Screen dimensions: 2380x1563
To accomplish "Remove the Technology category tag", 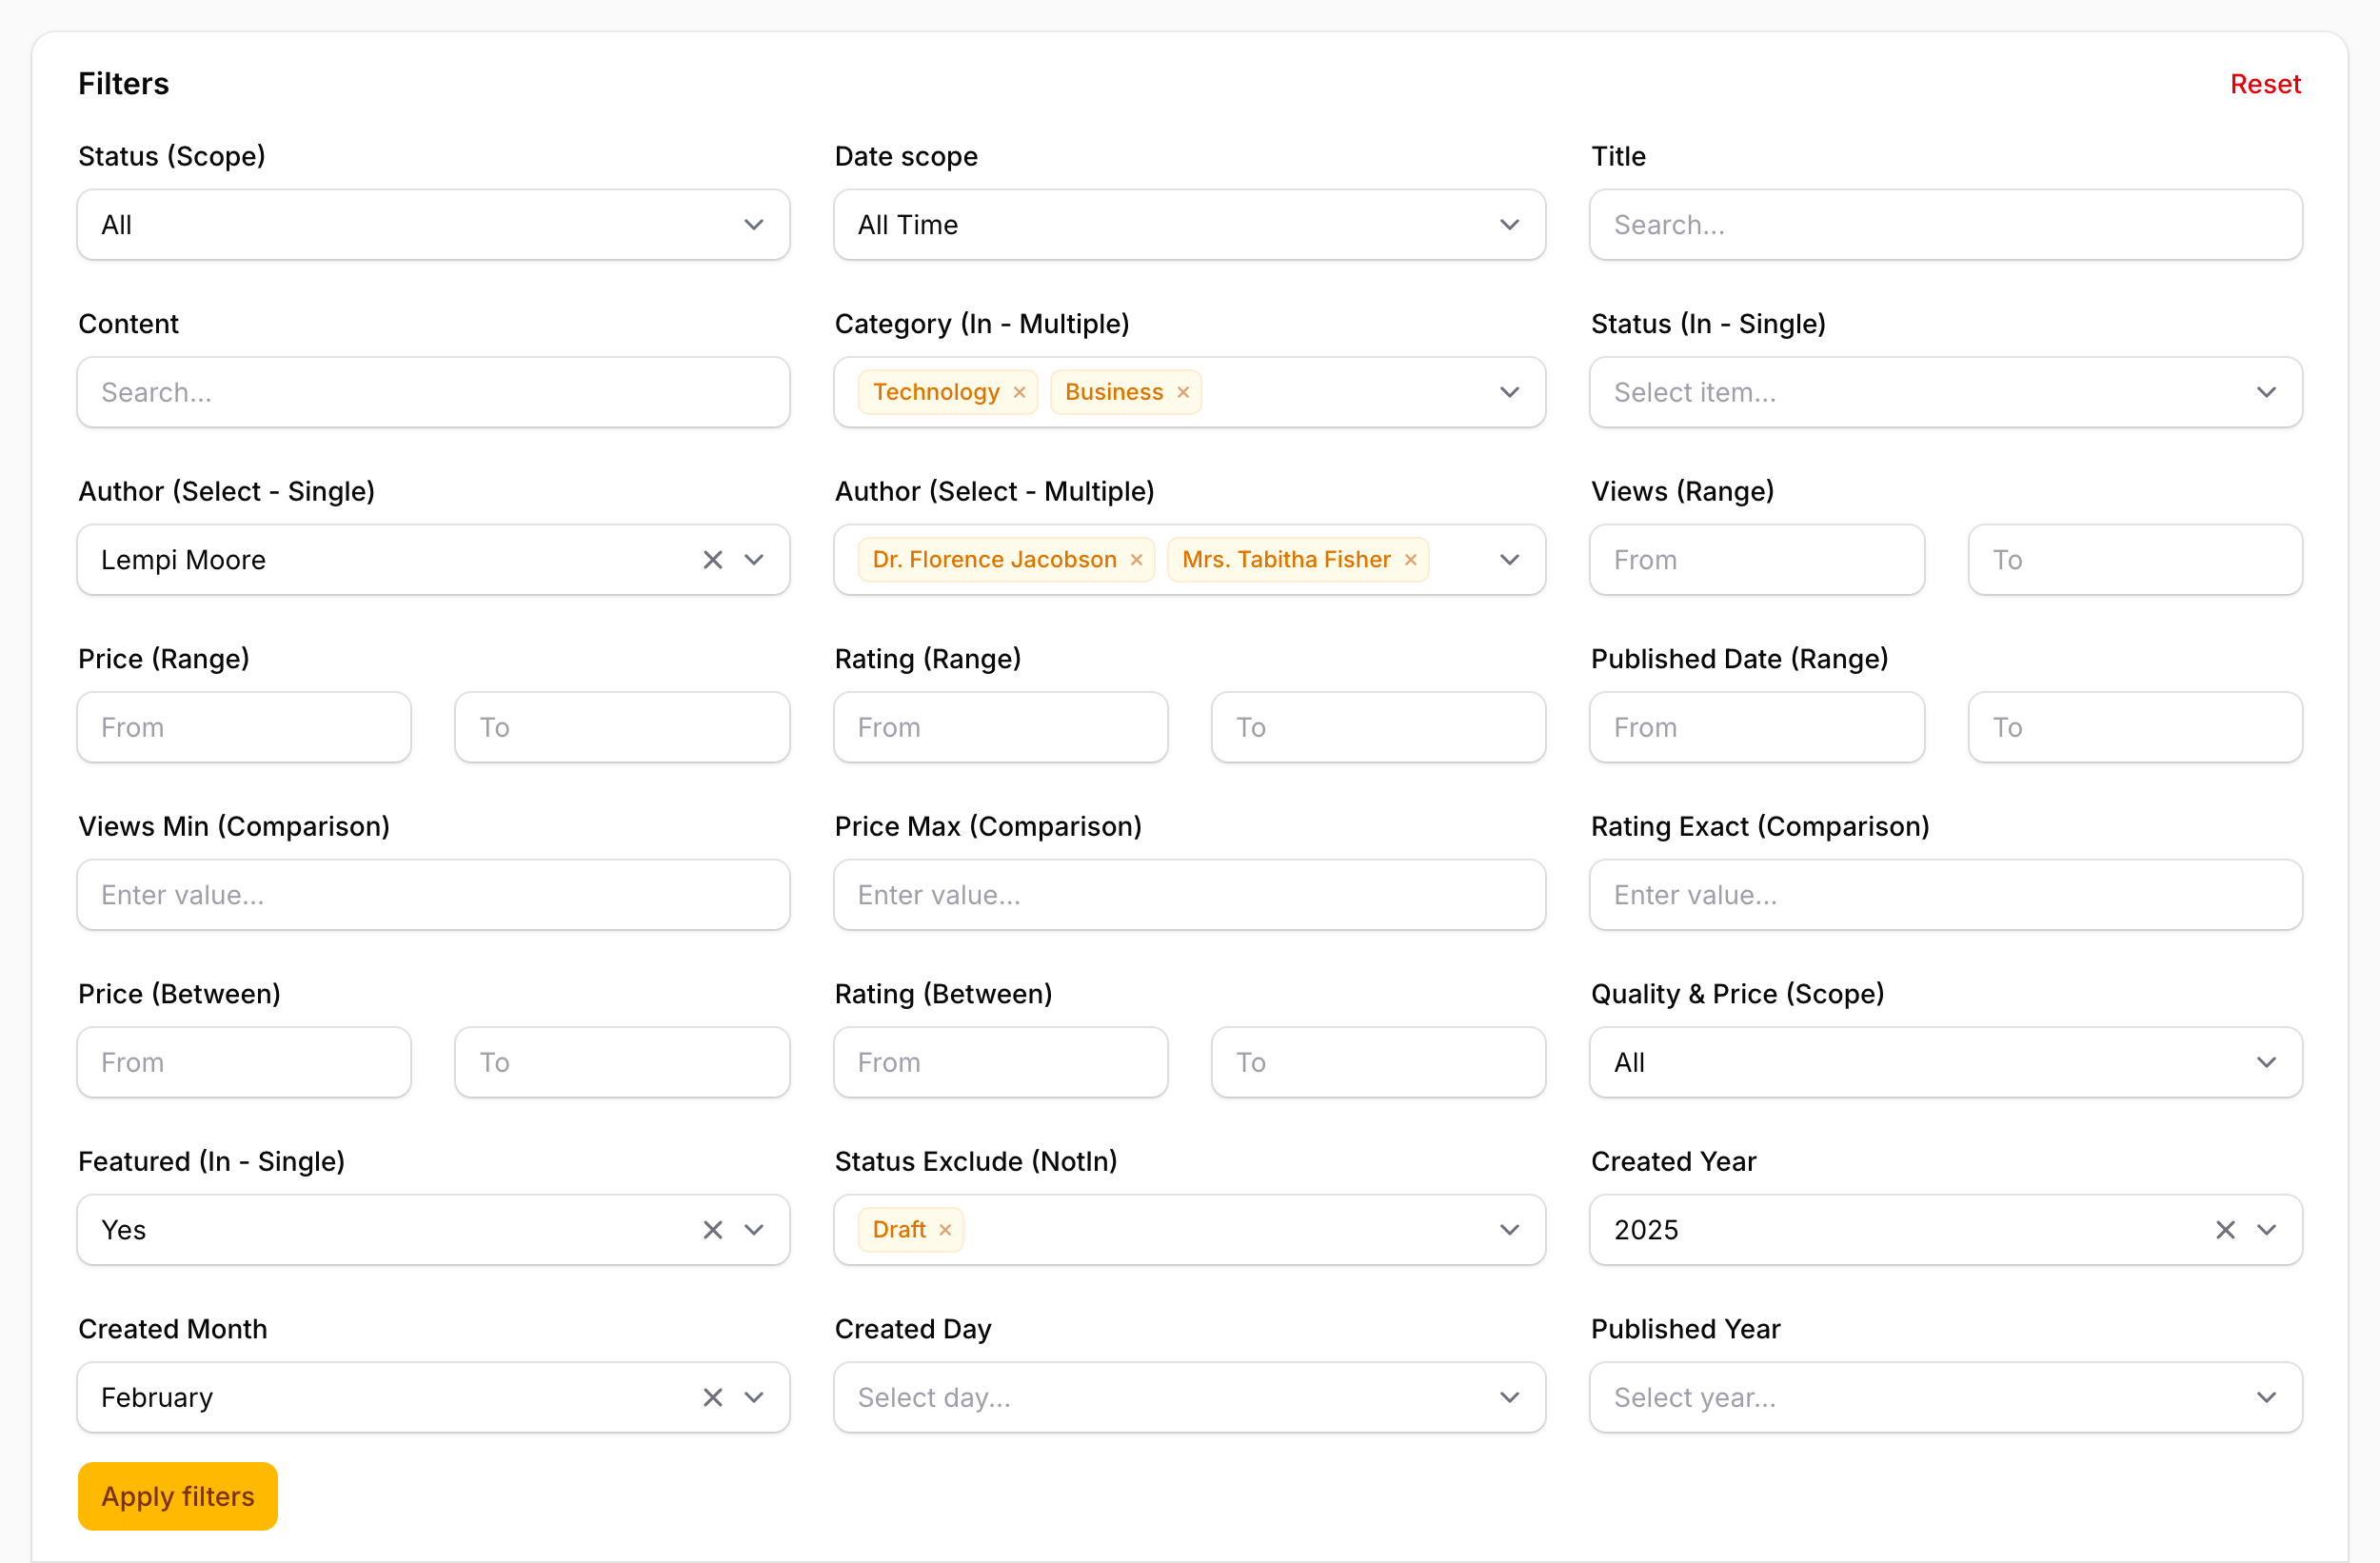I will tap(1019, 392).
